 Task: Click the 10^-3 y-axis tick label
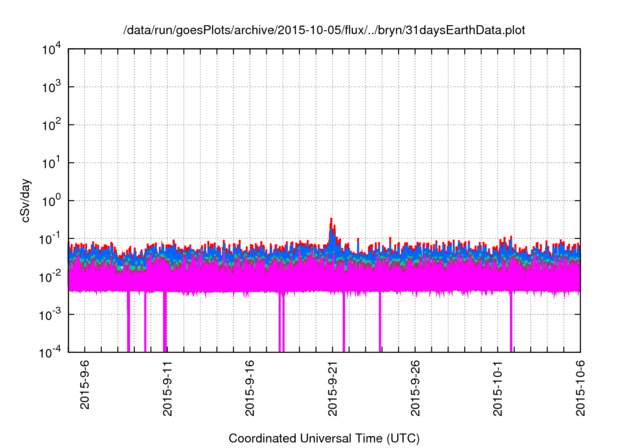click(50, 314)
